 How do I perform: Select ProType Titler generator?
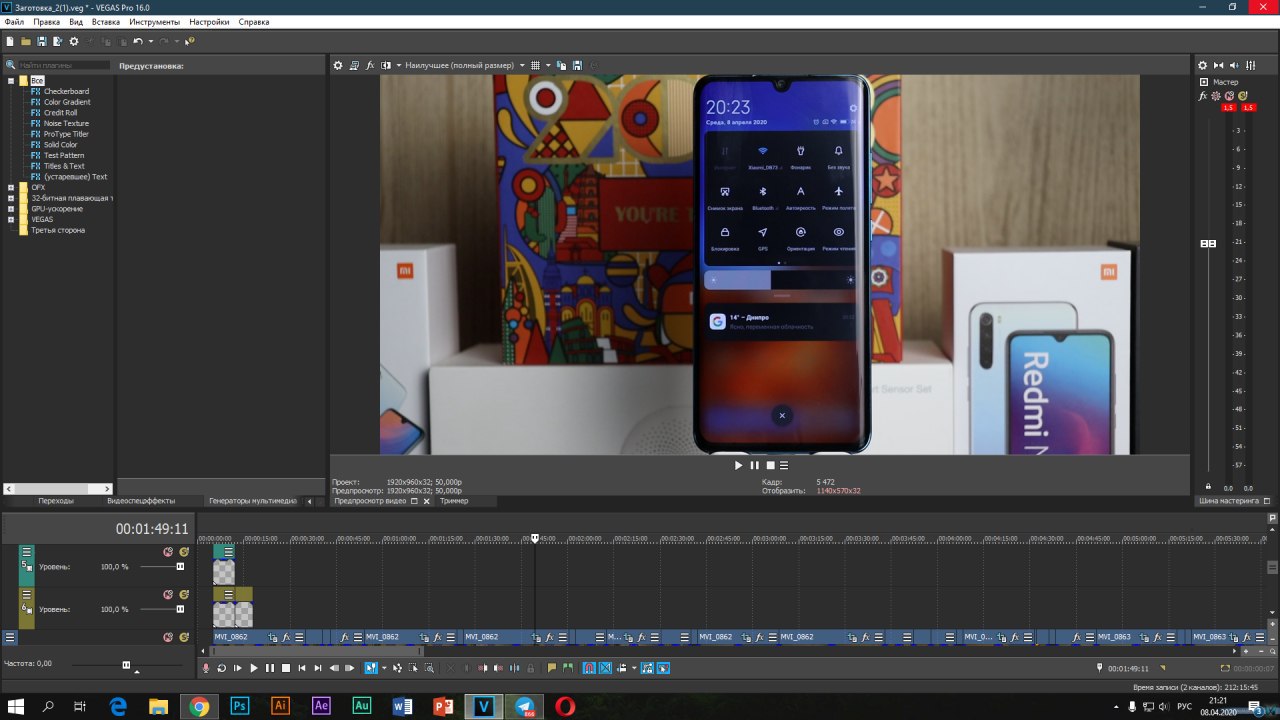(66, 134)
